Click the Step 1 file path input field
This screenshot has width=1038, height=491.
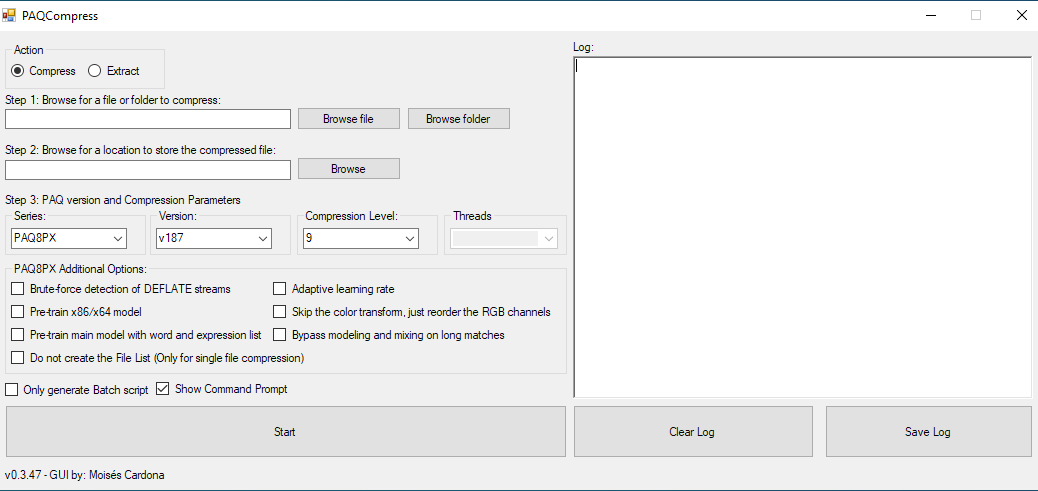[x=148, y=119]
